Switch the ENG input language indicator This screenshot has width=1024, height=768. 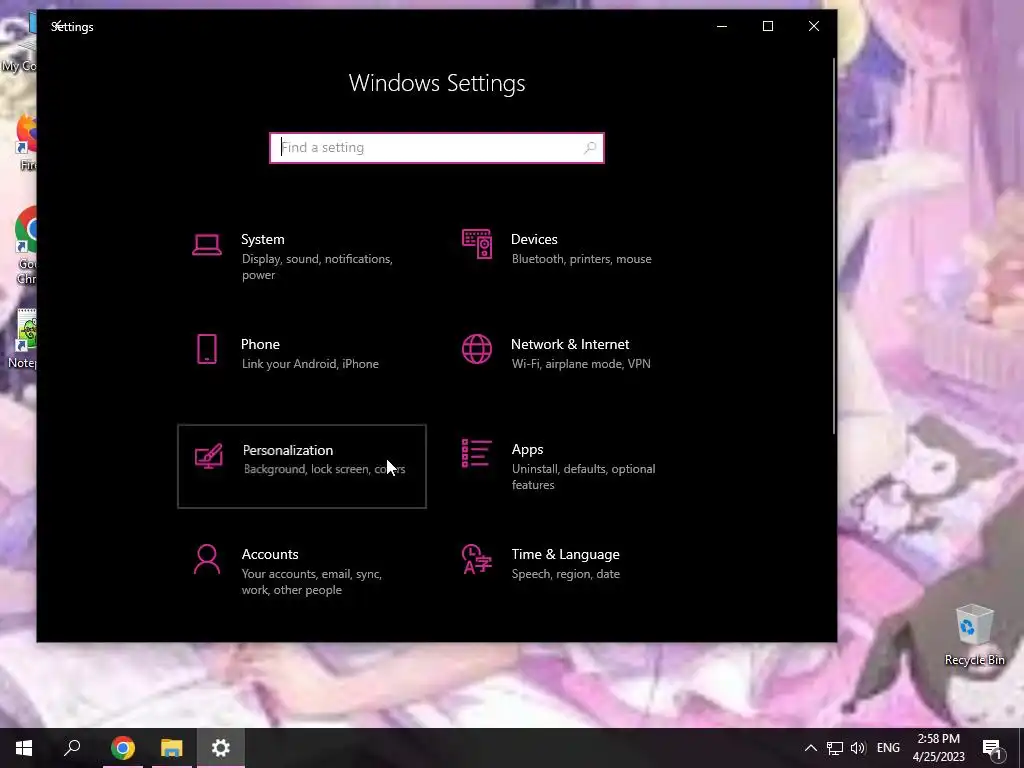point(888,748)
